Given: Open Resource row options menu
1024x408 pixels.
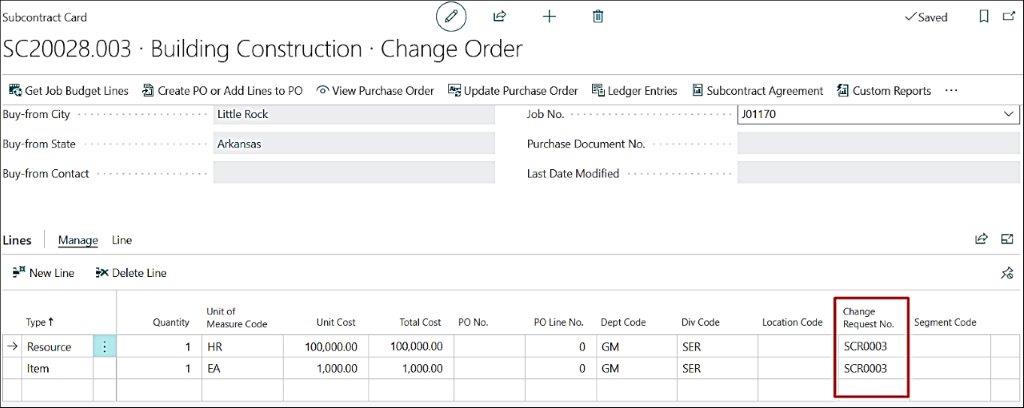Looking at the screenshot, I should point(104,347).
